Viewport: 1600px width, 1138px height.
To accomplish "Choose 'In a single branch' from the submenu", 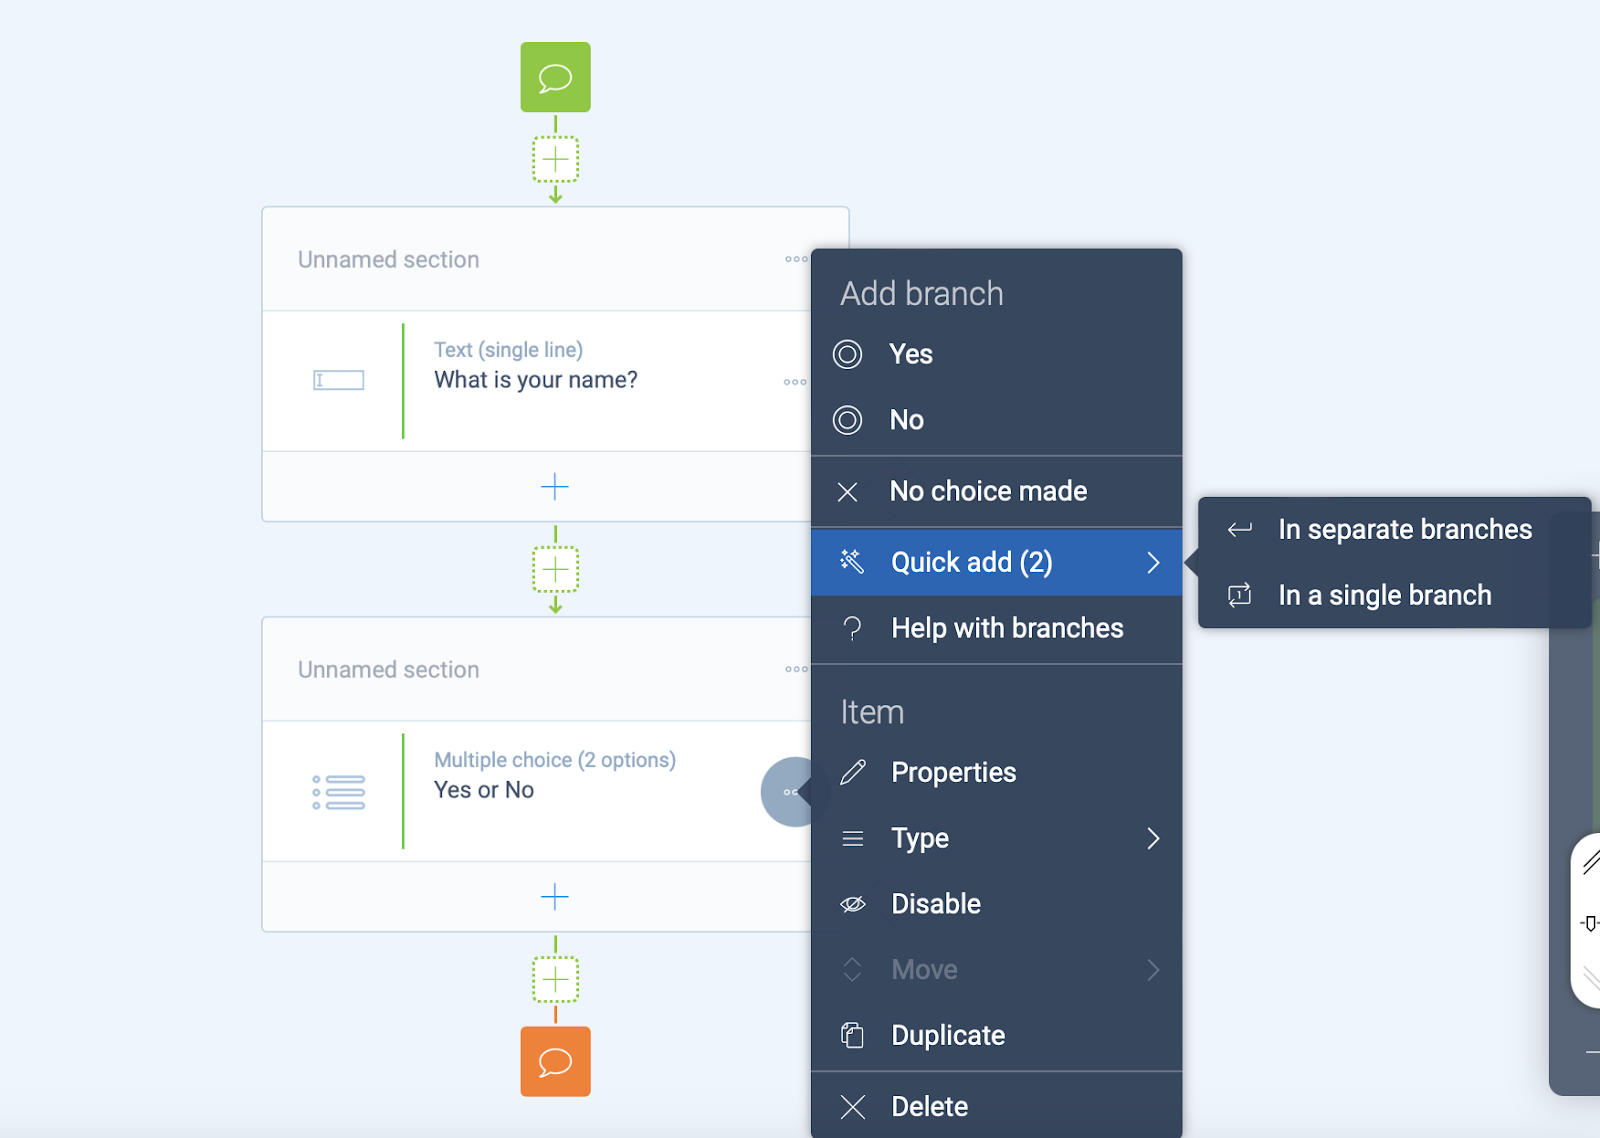I will [1384, 594].
